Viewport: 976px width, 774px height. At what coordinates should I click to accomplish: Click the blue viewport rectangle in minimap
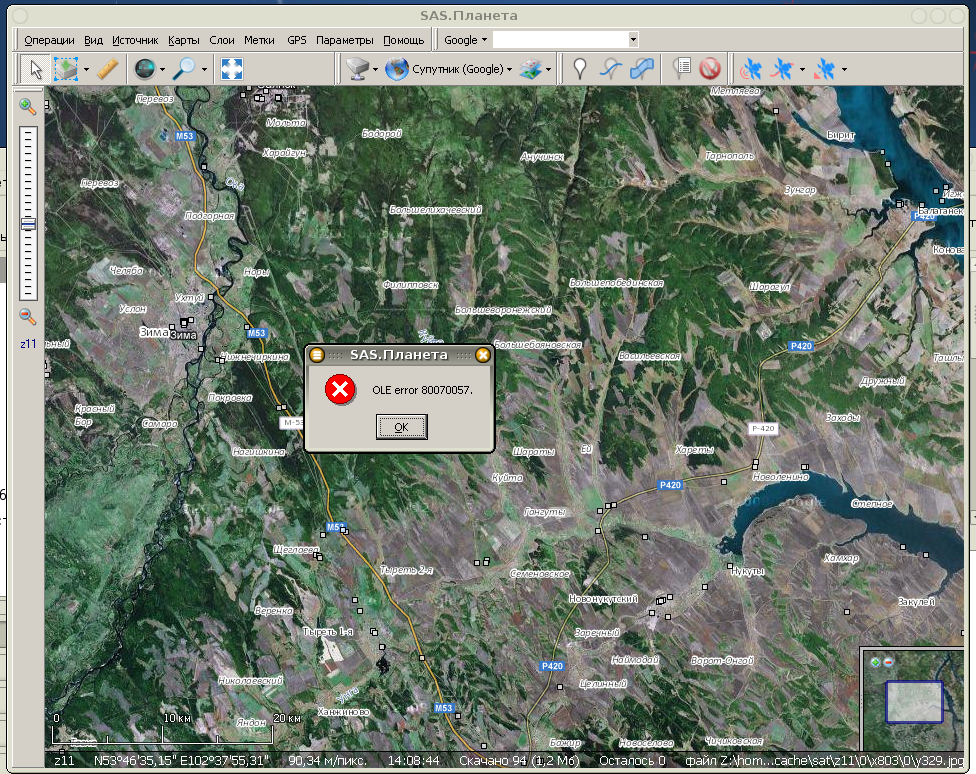(x=914, y=701)
